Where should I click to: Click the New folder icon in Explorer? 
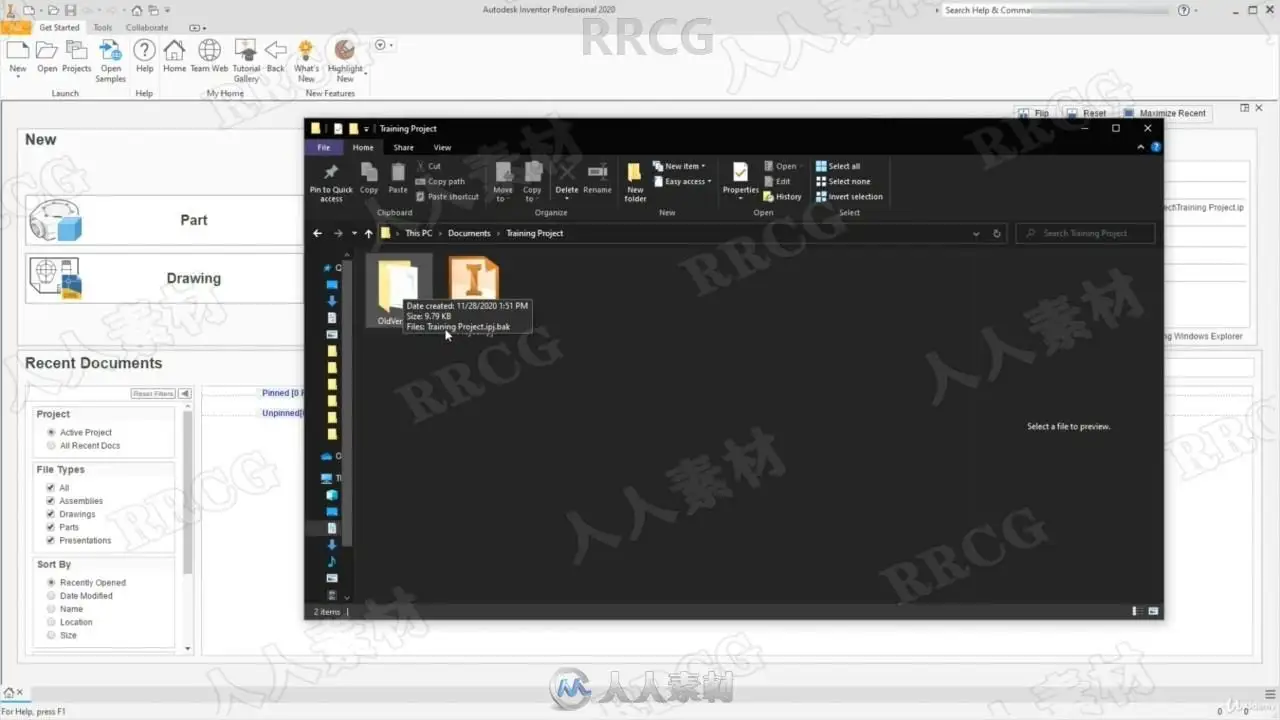(x=635, y=172)
